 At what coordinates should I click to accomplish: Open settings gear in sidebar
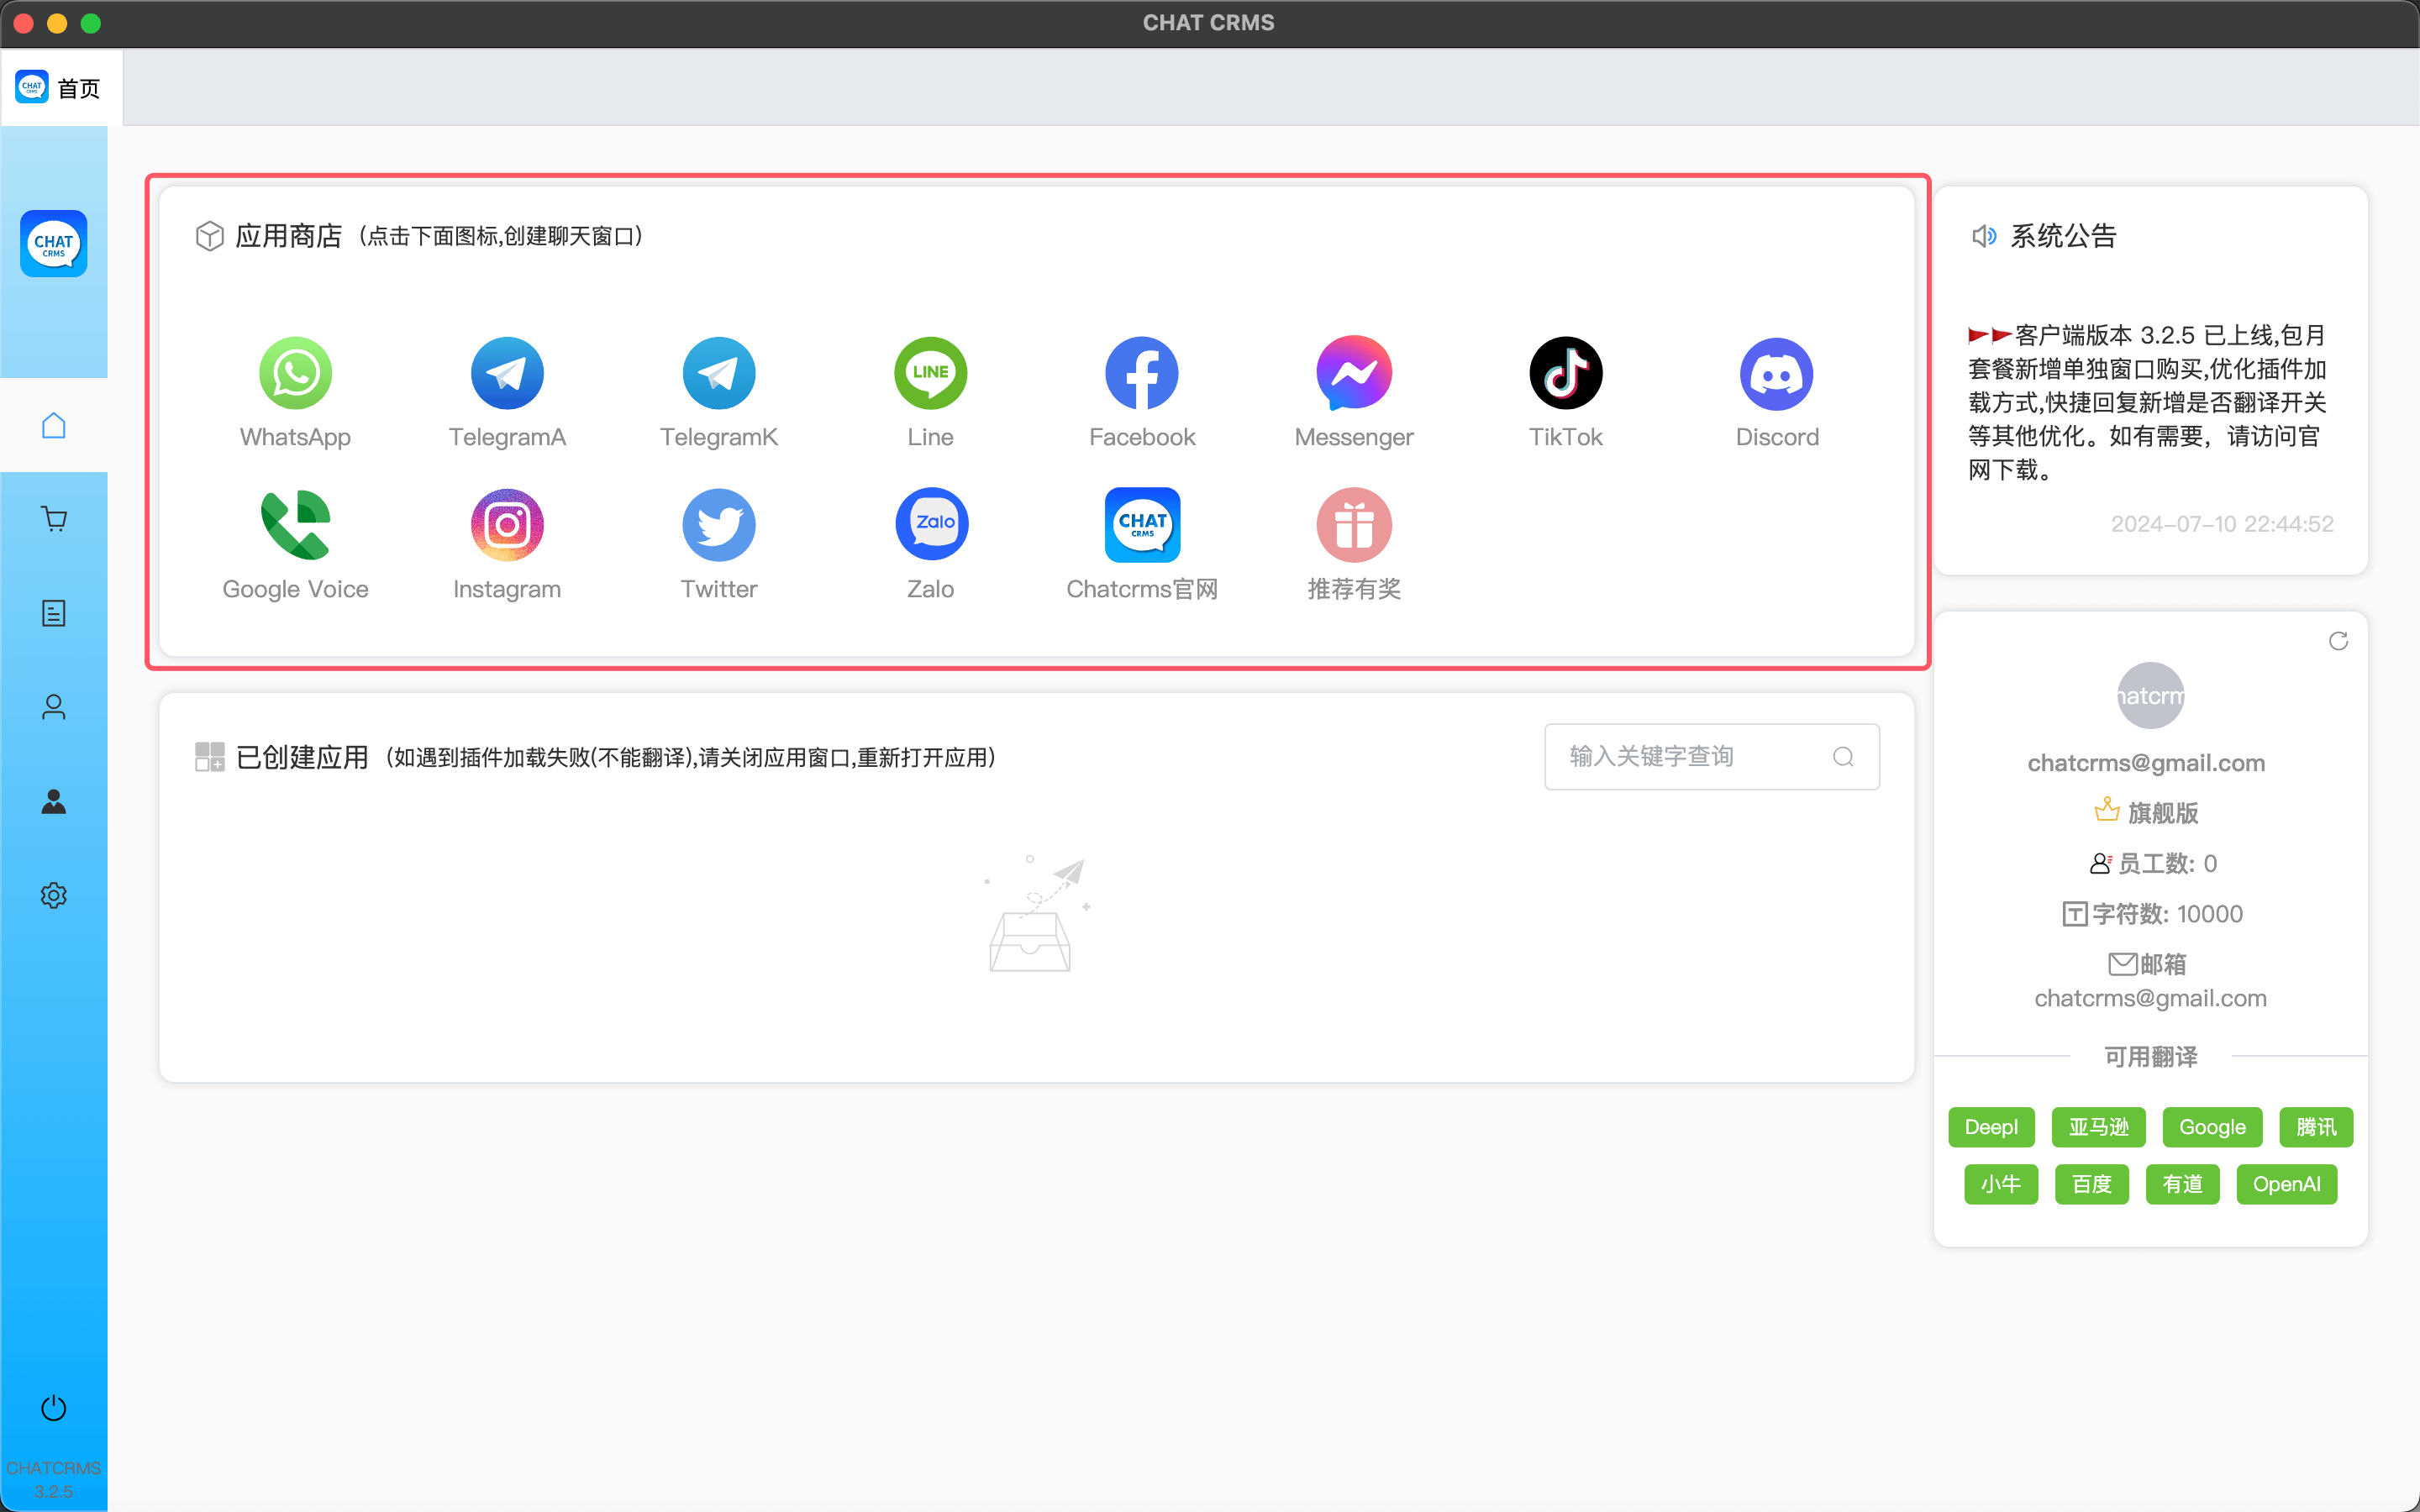[54, 895]
